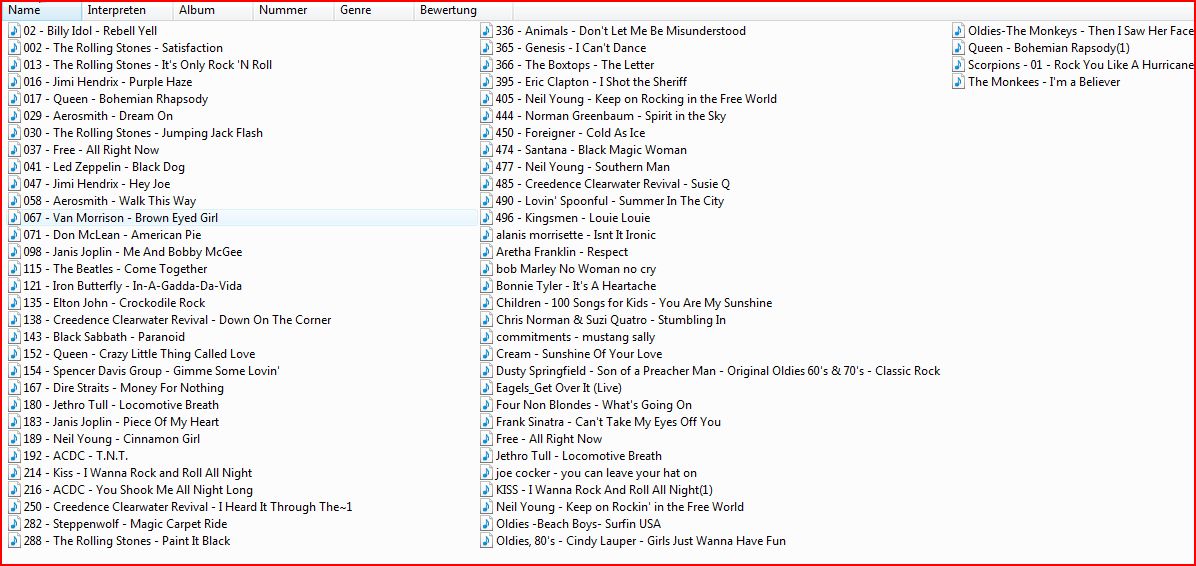1196x566 pixels.
Task: Select '250 - Creedence Clearwater Revival - I Heard It Through The~1'
Action: [x=188, y=507]
